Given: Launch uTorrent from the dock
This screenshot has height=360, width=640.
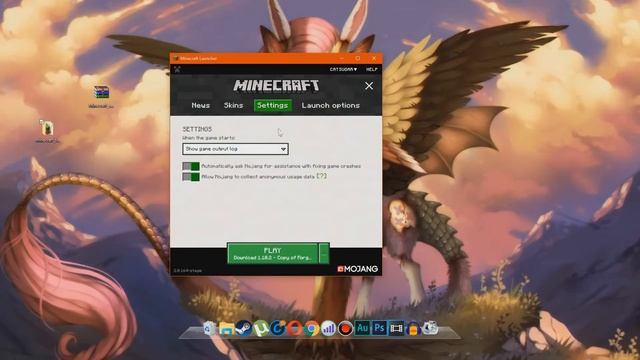Looking at the screenshot, I should tap(260, 328).
